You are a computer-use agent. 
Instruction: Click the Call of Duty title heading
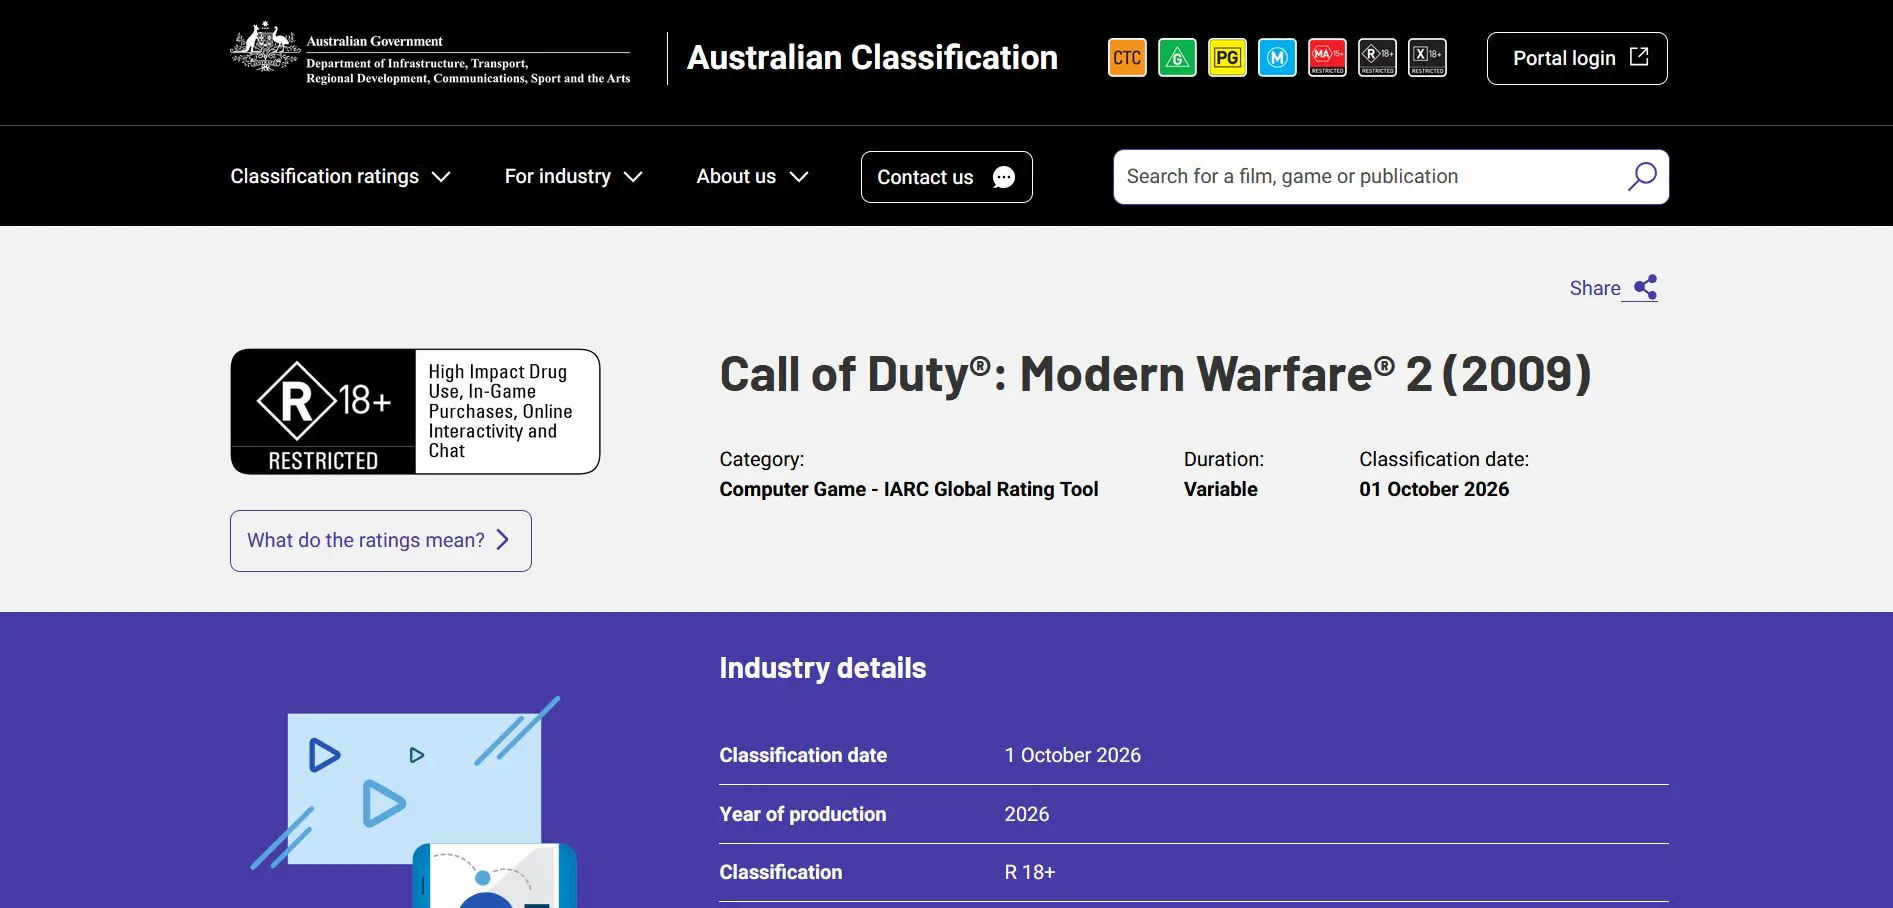click(x=1155, y=374)
